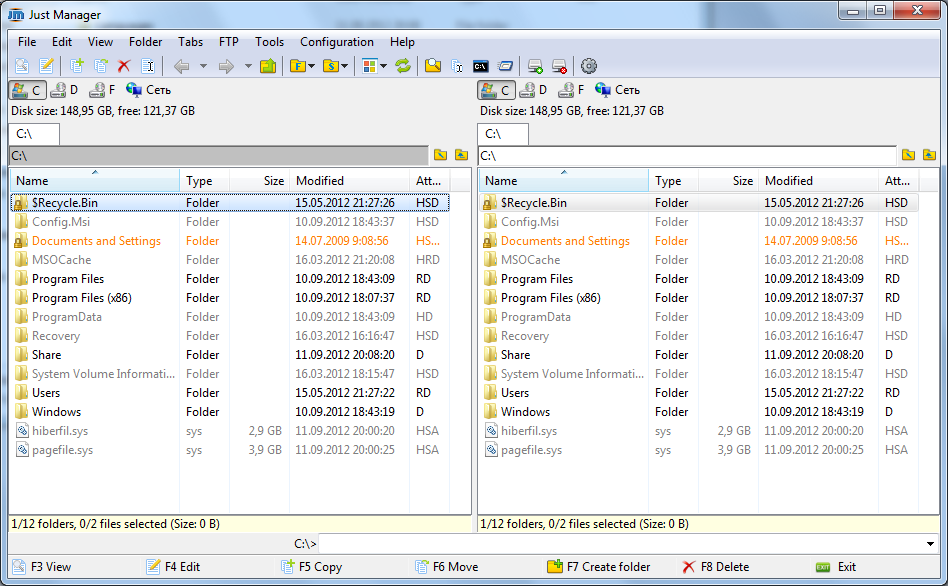The image size is (948, 586).
Task: Open the file search magnifier icon
Action: pyautogui.click(x=433, y=65)
